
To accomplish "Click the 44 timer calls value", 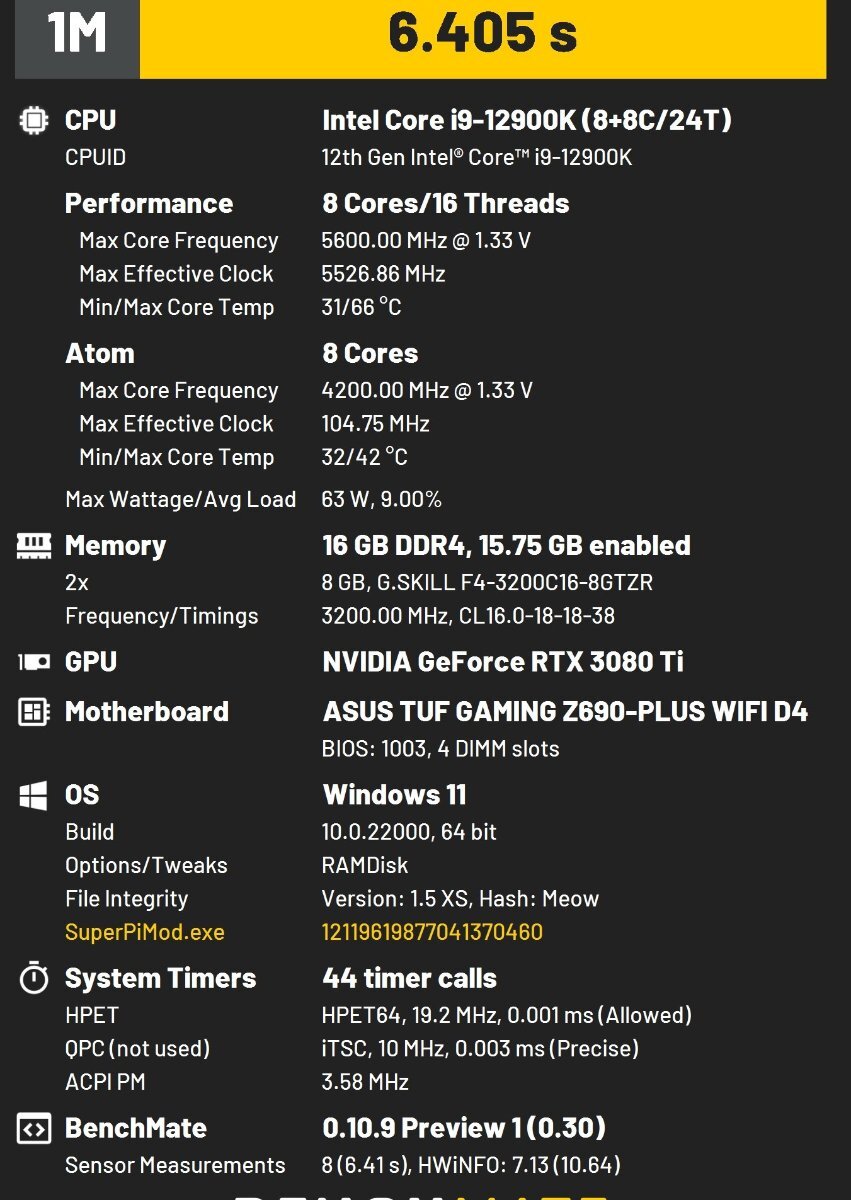I will pos(410,978).
